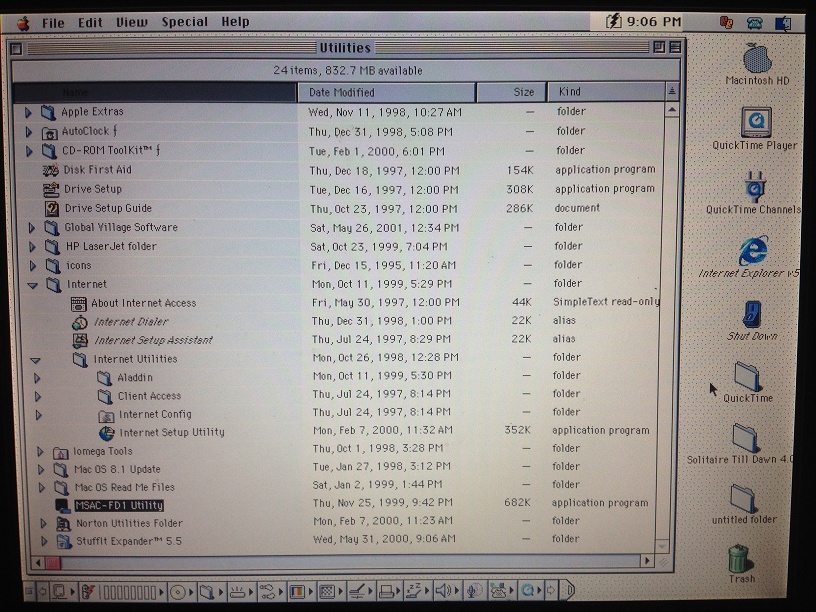Select the Internet Setup Assistant alias name
The image size is (816, 612).
coord(153,340)
